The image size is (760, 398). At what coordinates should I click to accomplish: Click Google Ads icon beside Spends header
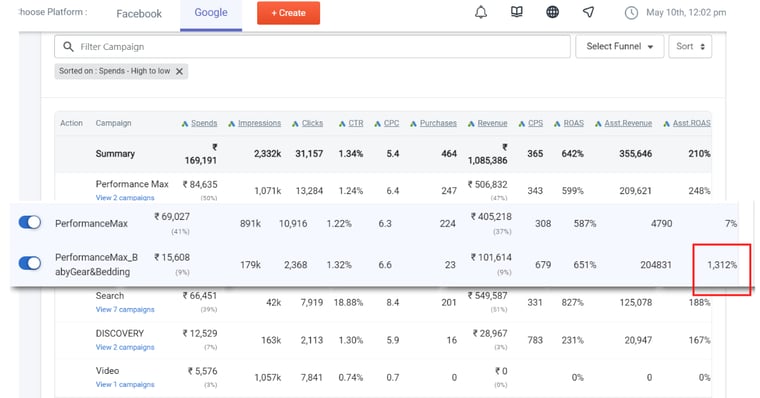[x=185, y=124]
